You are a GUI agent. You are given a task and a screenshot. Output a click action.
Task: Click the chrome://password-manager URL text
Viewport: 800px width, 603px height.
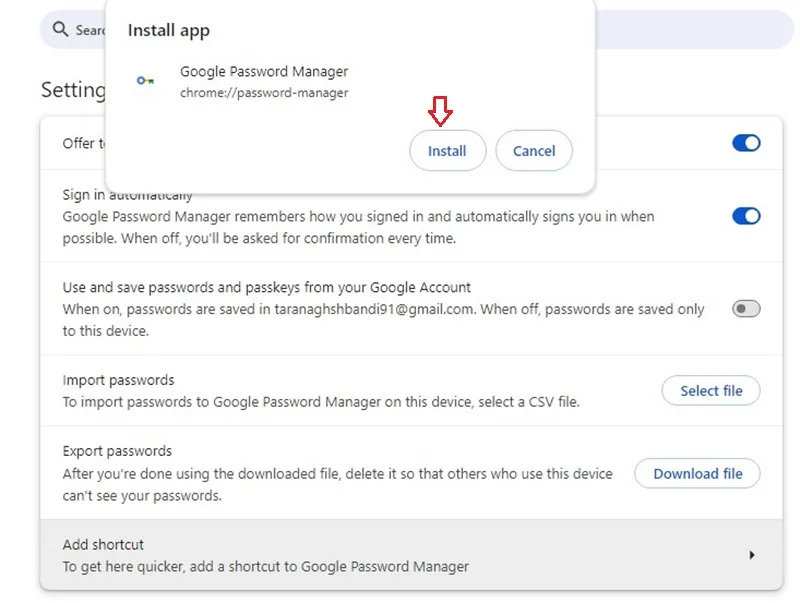pyautogui.click(x=264, y=93)
